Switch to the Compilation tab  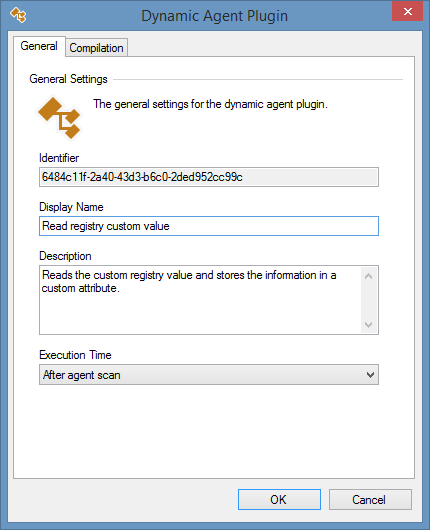[x=96, y=48]
